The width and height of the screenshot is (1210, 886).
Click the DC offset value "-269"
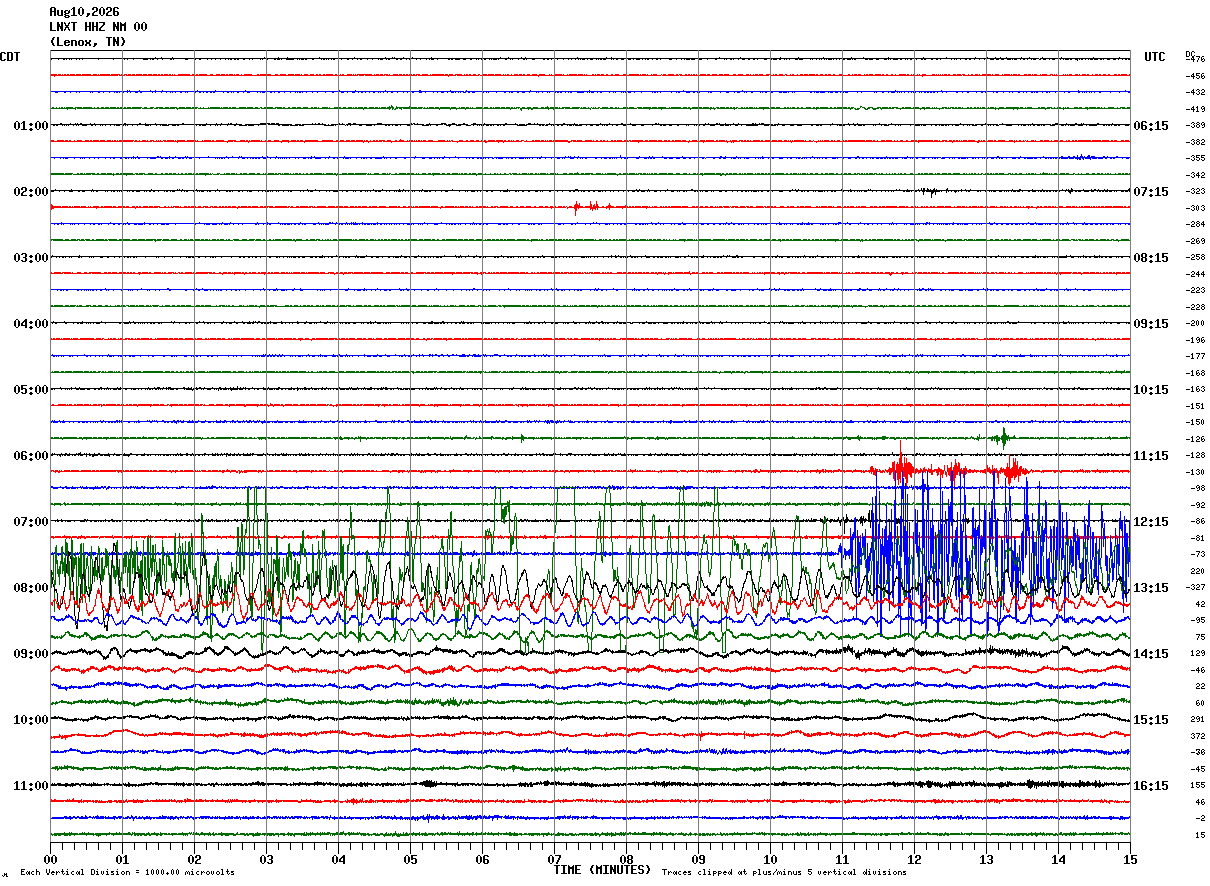click(1195, 241)
